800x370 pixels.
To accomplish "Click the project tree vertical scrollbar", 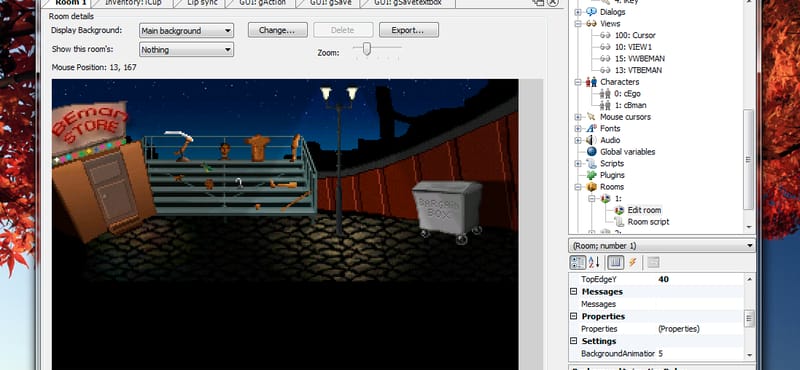I will pos(748,159).
